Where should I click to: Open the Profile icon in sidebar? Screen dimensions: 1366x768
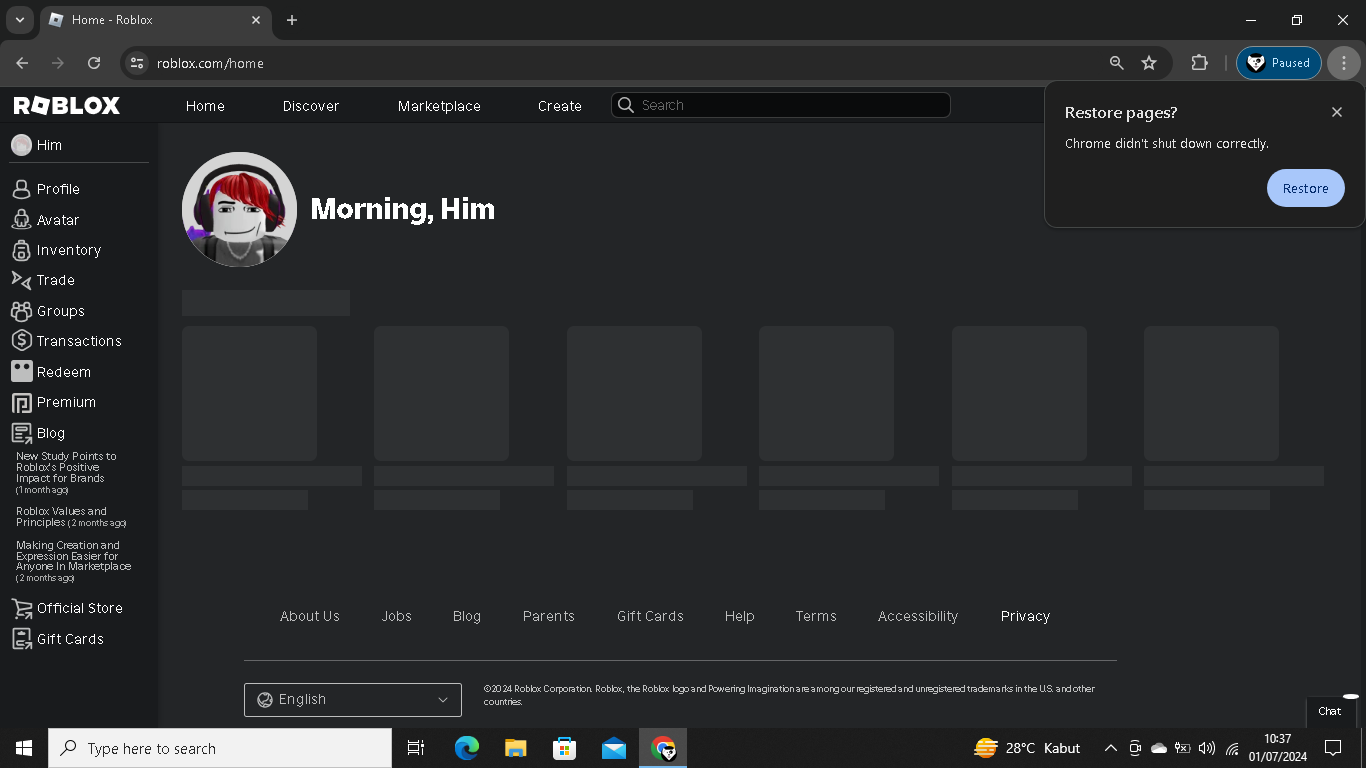click(x=21, y=189)
